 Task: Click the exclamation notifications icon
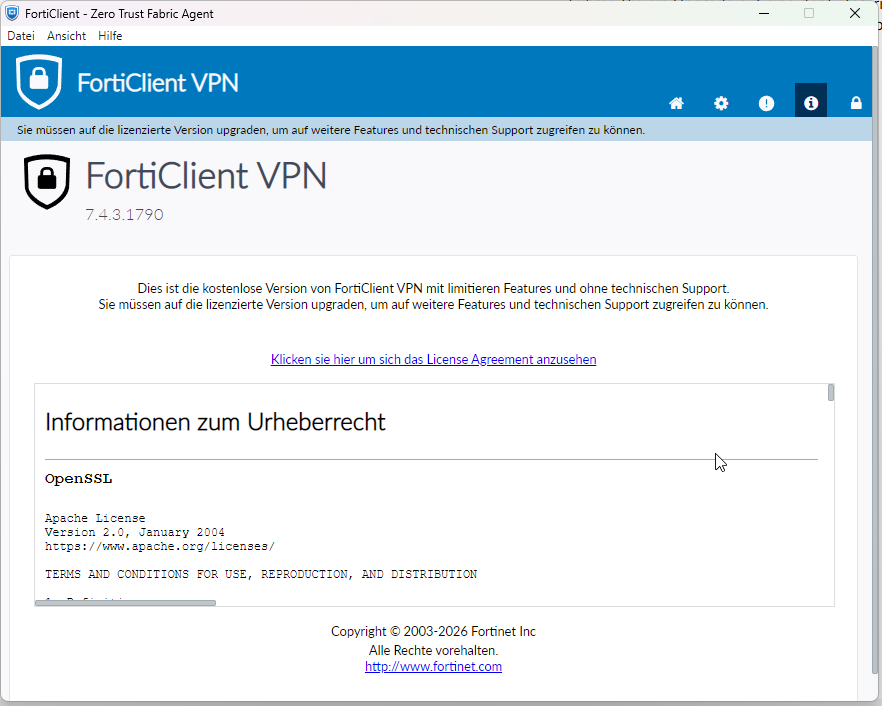[x=766, y=103]
